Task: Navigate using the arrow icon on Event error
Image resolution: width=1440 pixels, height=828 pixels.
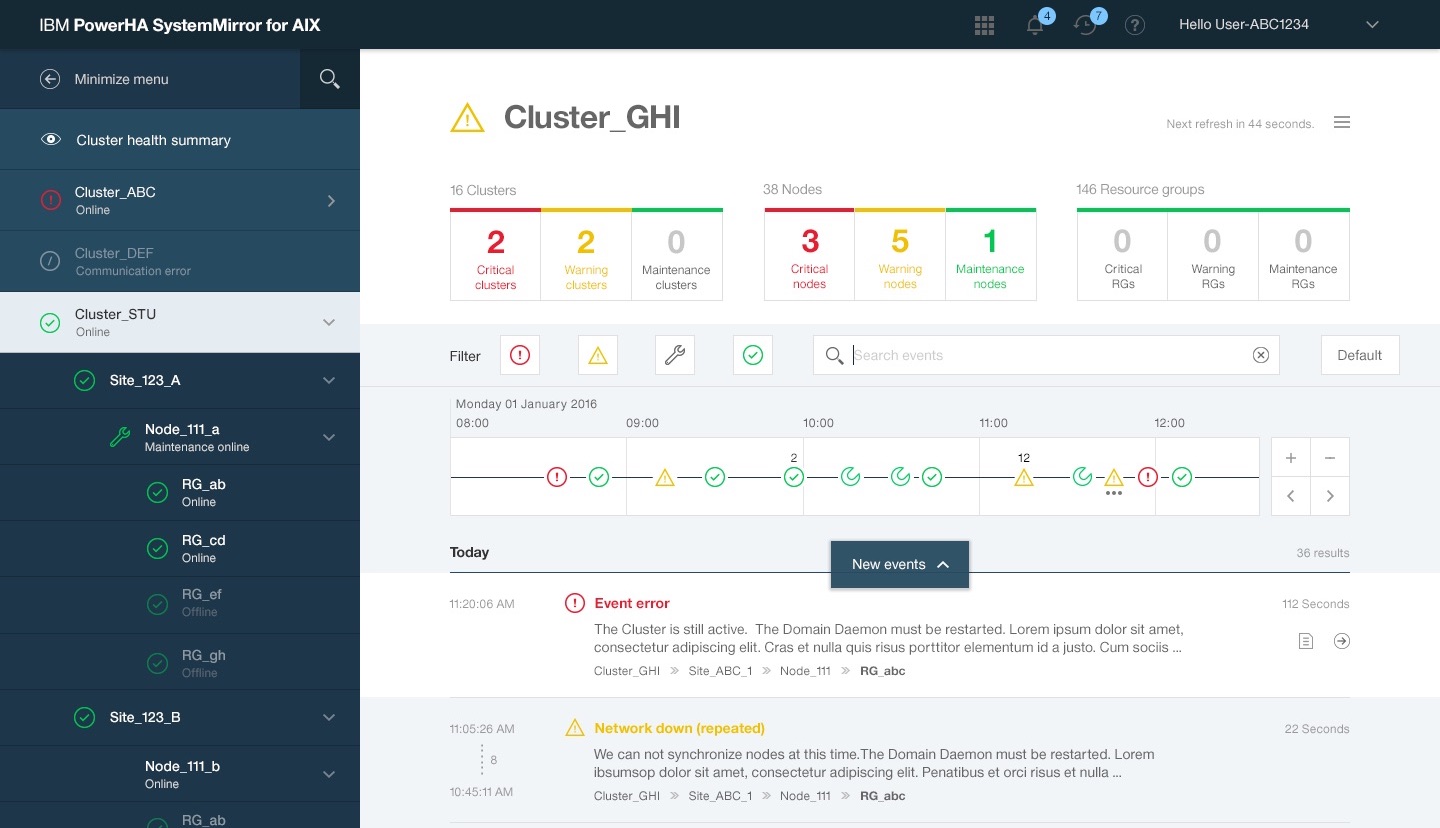Action: point(1341,641)
